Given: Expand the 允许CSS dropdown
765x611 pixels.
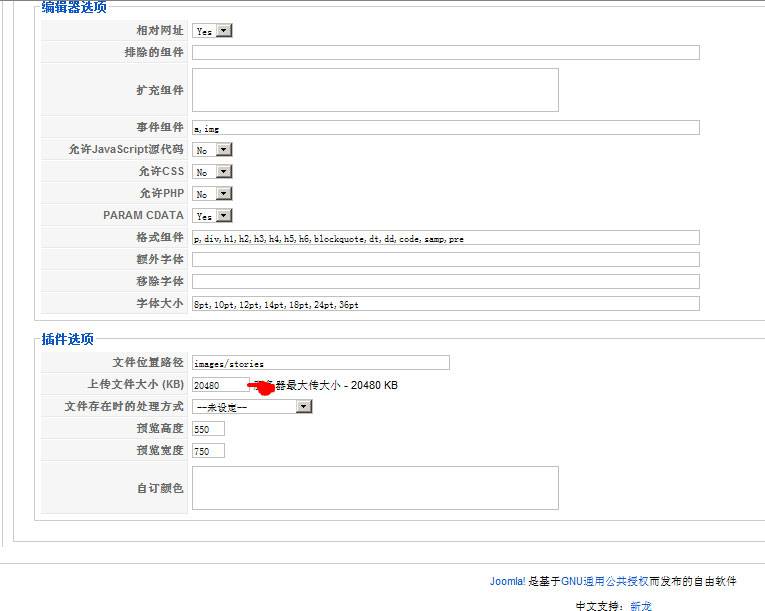Looking at the screenshot, I should tap(212, 172).
